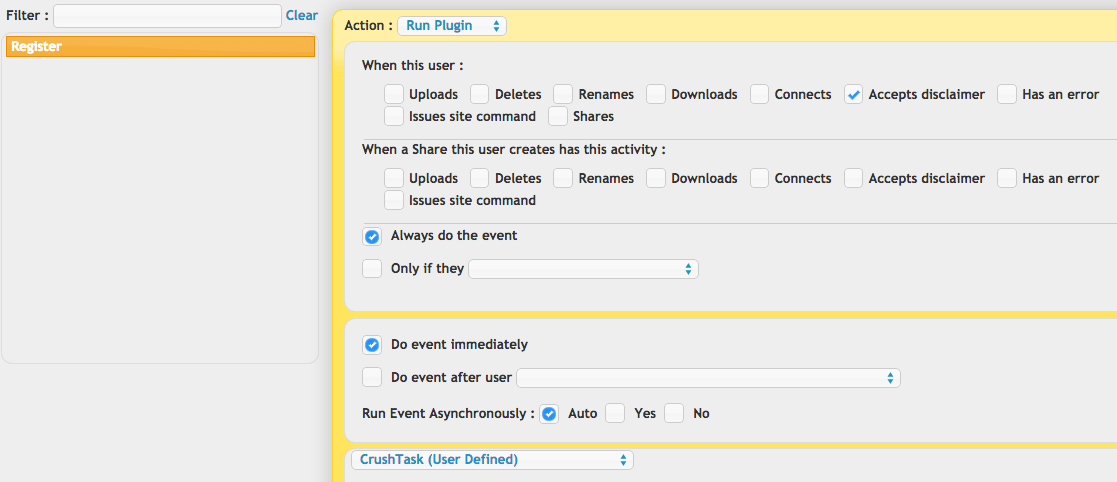Enable Connects under Share activity section
The height and width of the screenshot is (482, 1117).
[x=759, y=178]
